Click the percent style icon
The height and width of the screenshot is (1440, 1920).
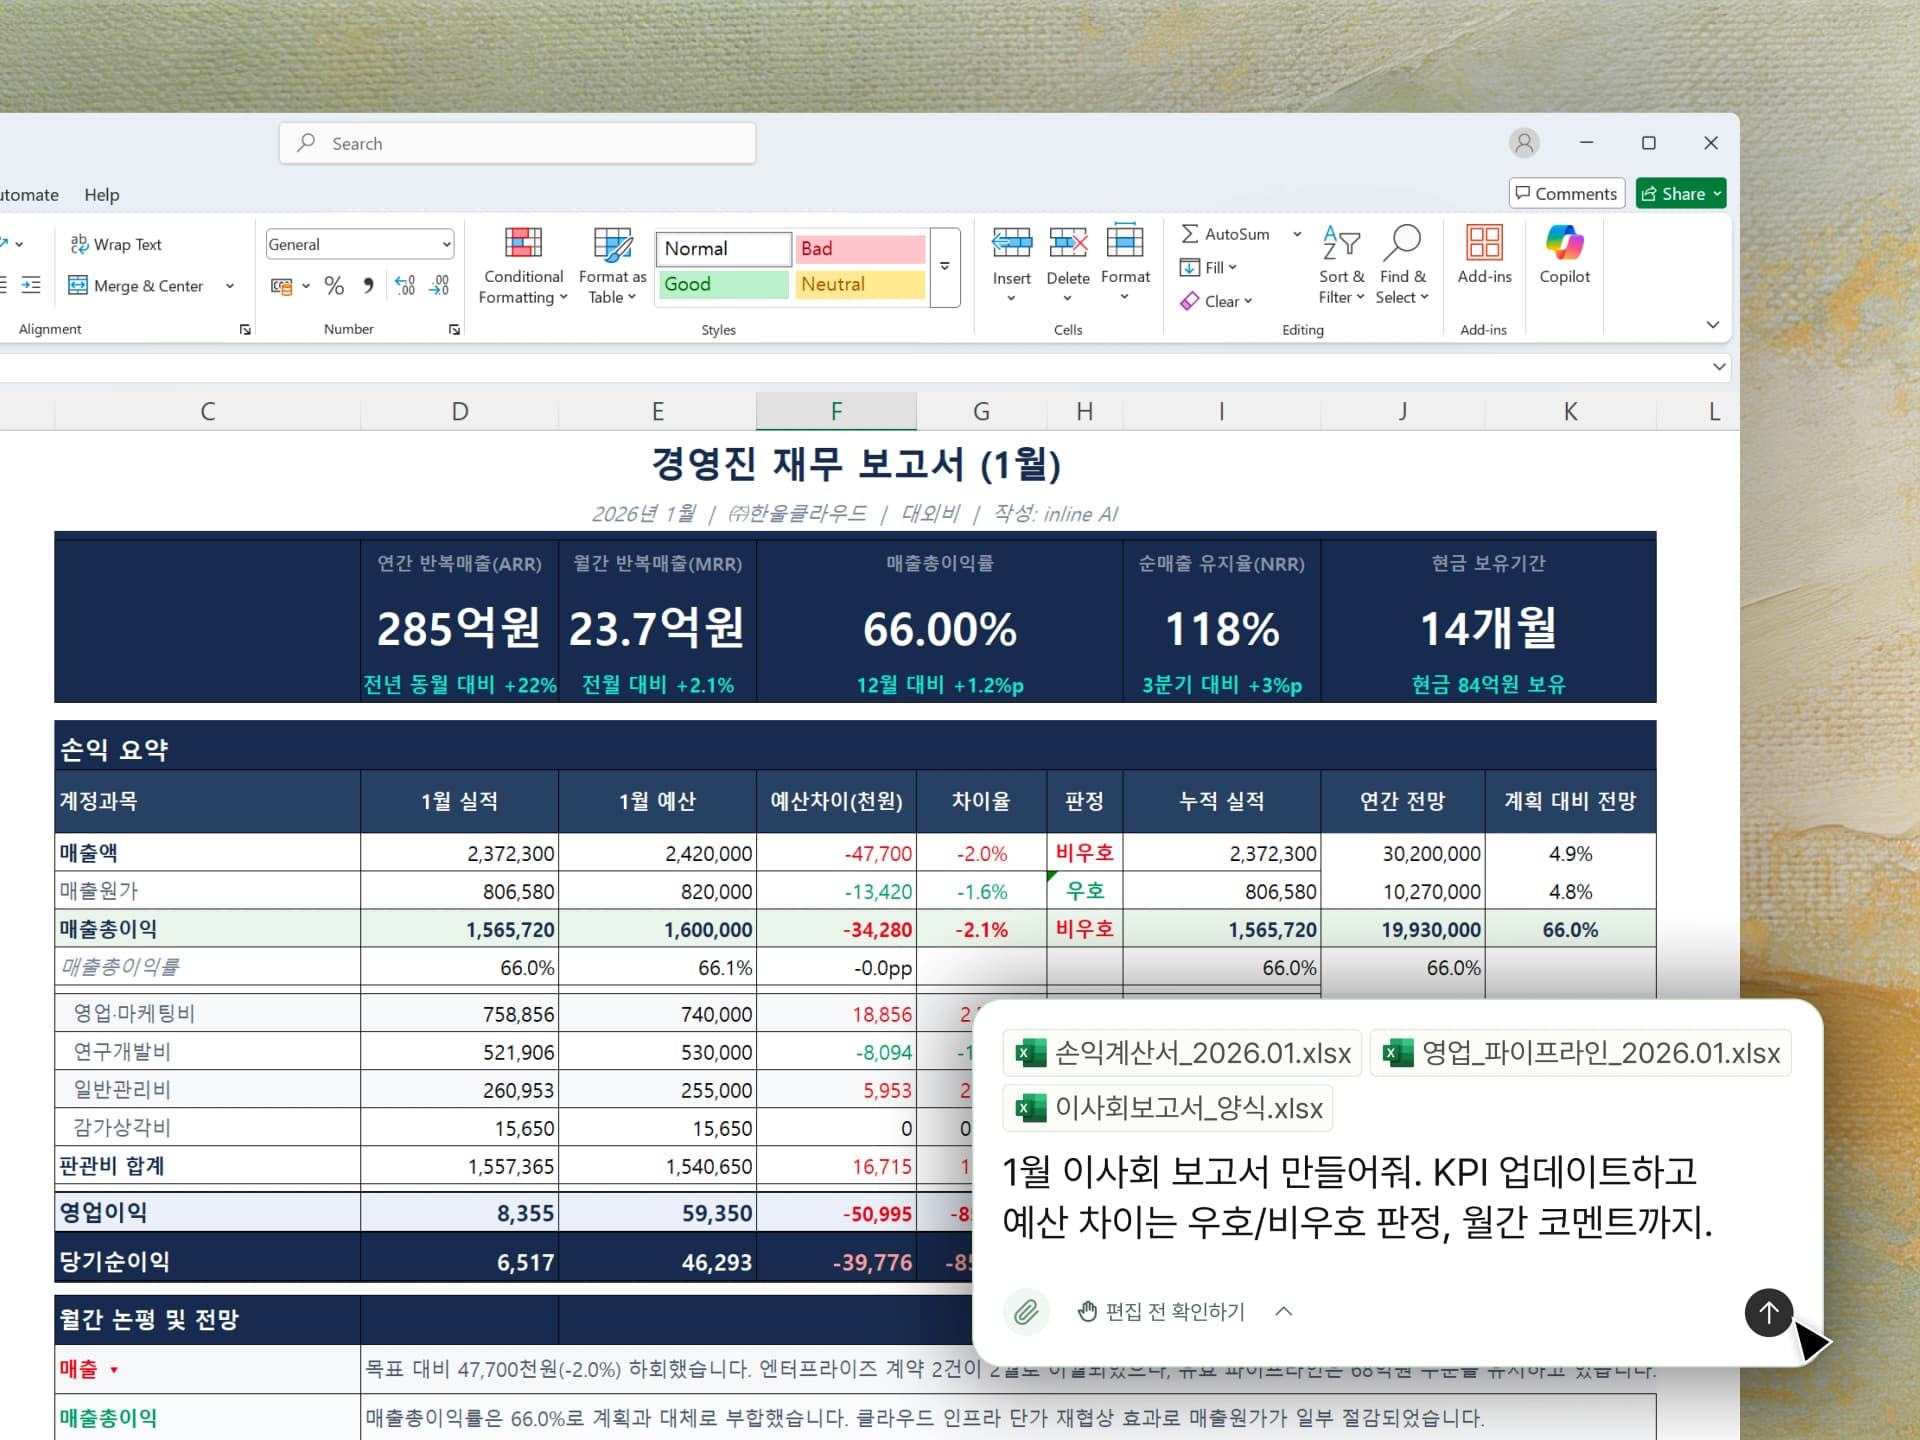[x=334, y=286]
